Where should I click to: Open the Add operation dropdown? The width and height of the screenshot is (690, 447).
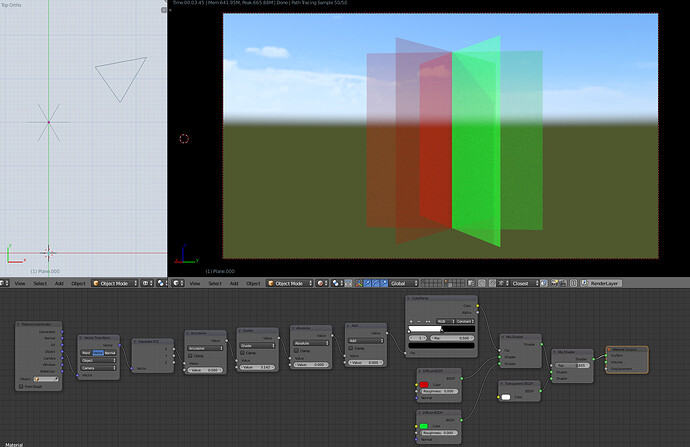[x=365, y=341]
